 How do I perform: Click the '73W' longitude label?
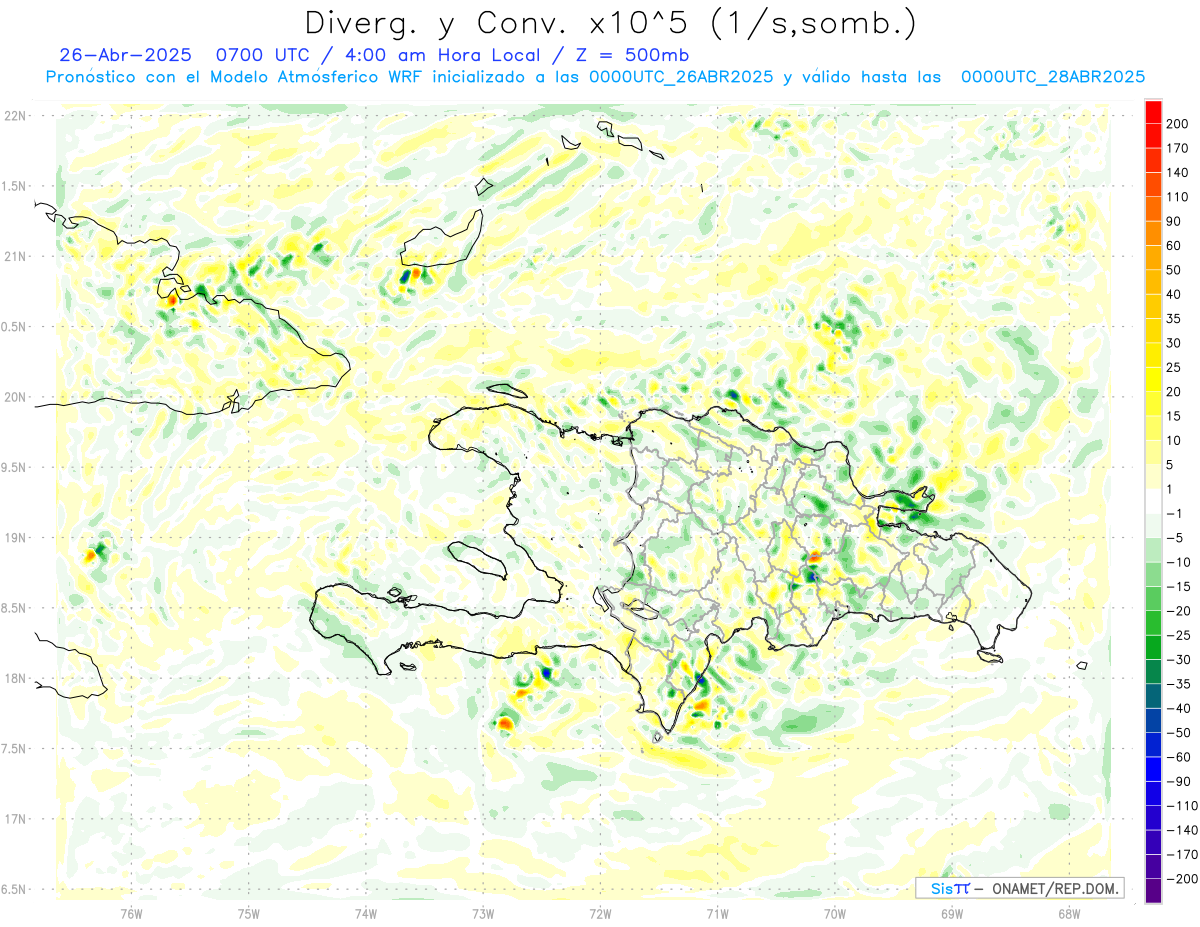pyautogui.click(x=483, y=914)
